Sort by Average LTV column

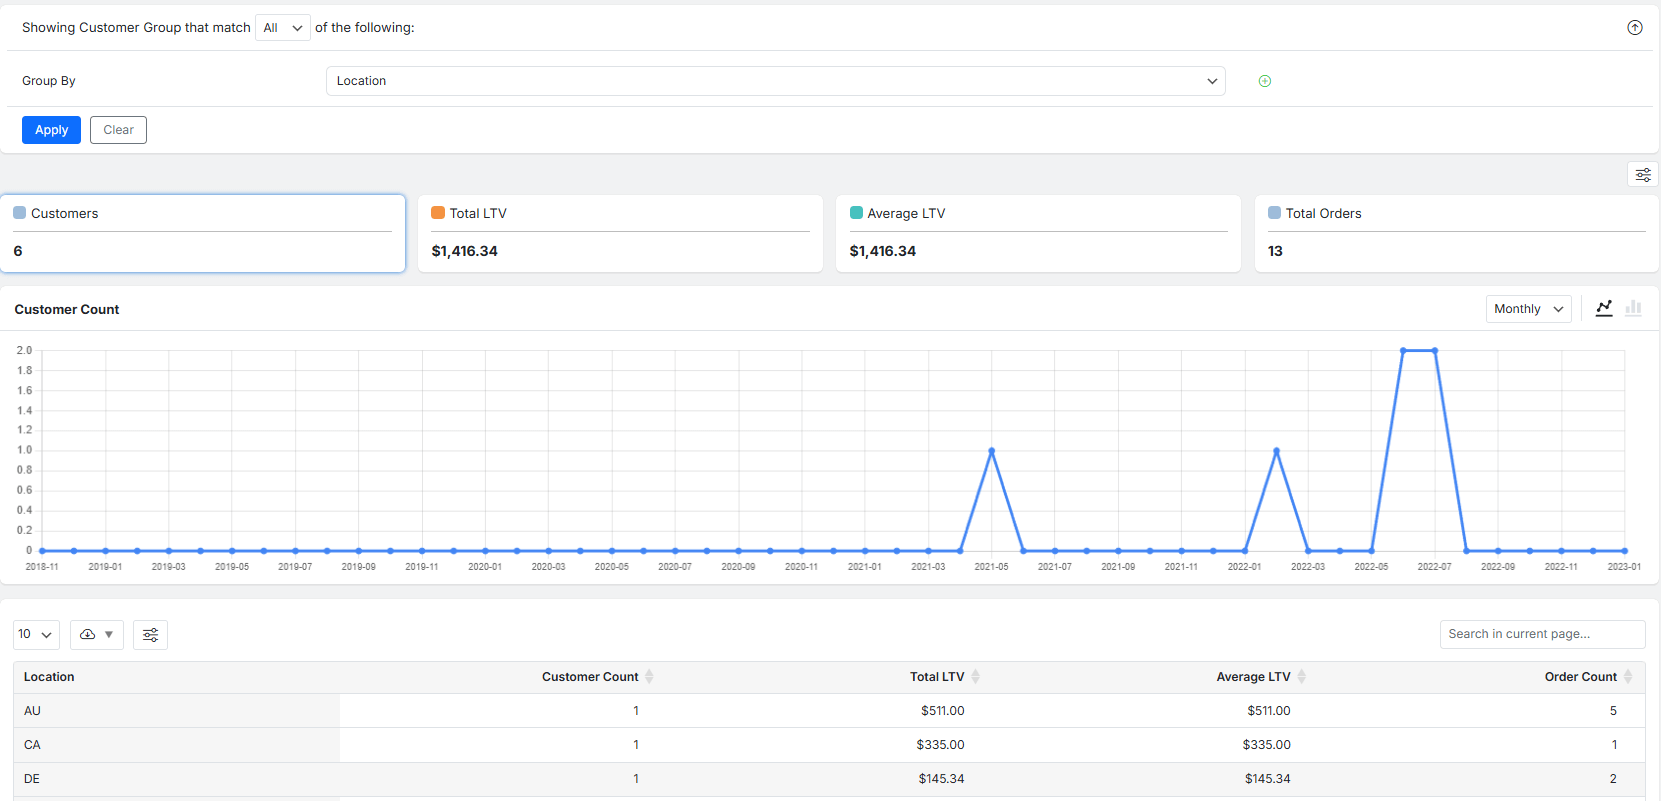[1301, 677]
